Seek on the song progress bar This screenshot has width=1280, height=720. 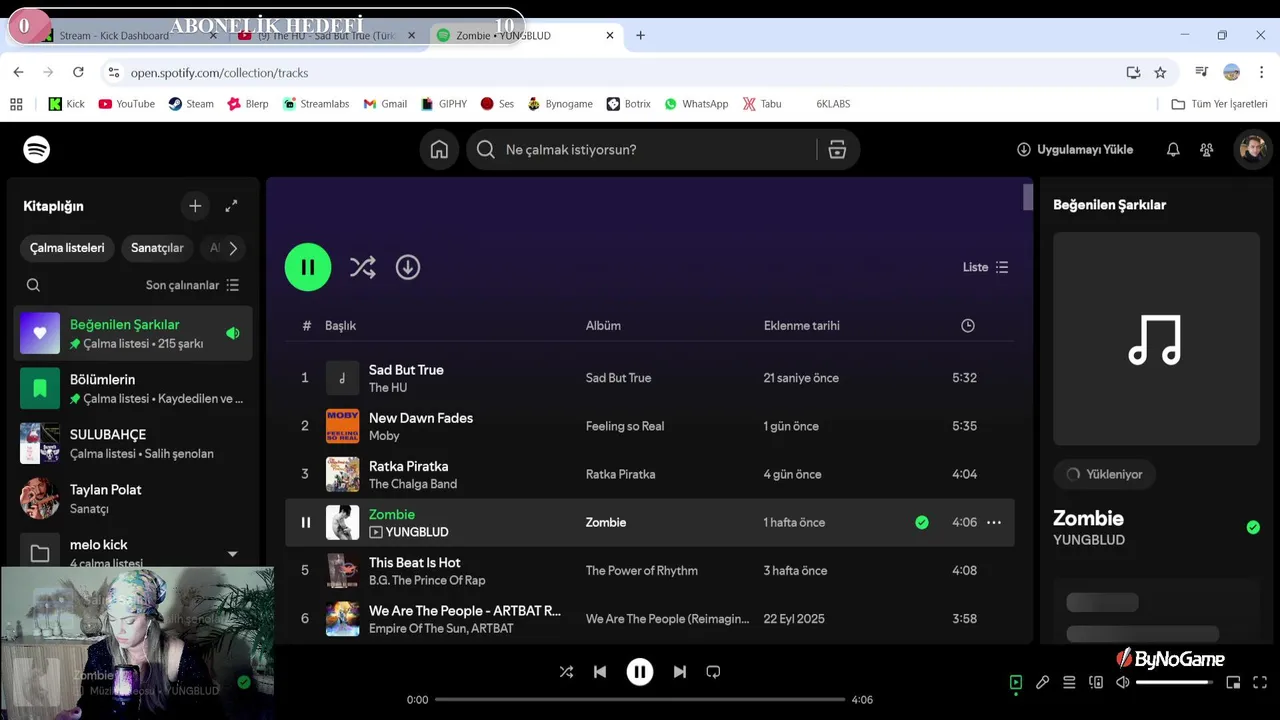640,700
